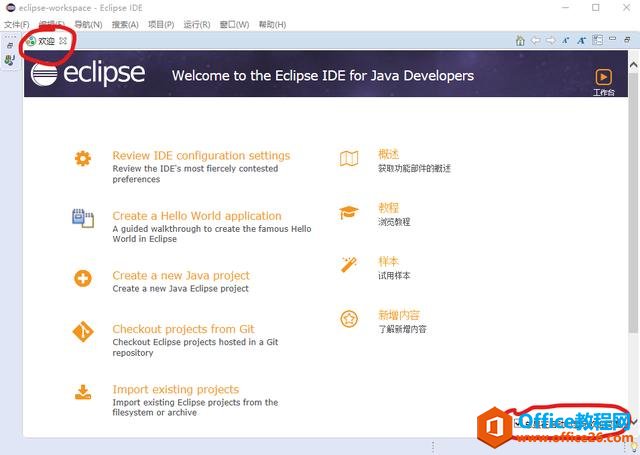The height and width of the screenshot is (455, 640).
Task: Click the restore icon beside minimize in welcome toolbar
Action: coord(627,39)
